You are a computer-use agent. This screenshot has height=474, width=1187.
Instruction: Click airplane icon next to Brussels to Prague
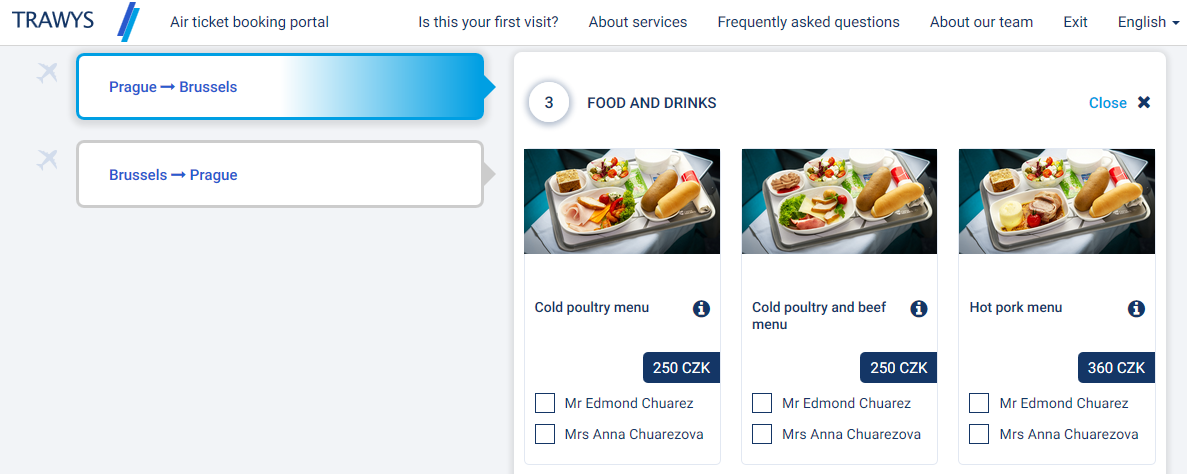pos(47,159)
